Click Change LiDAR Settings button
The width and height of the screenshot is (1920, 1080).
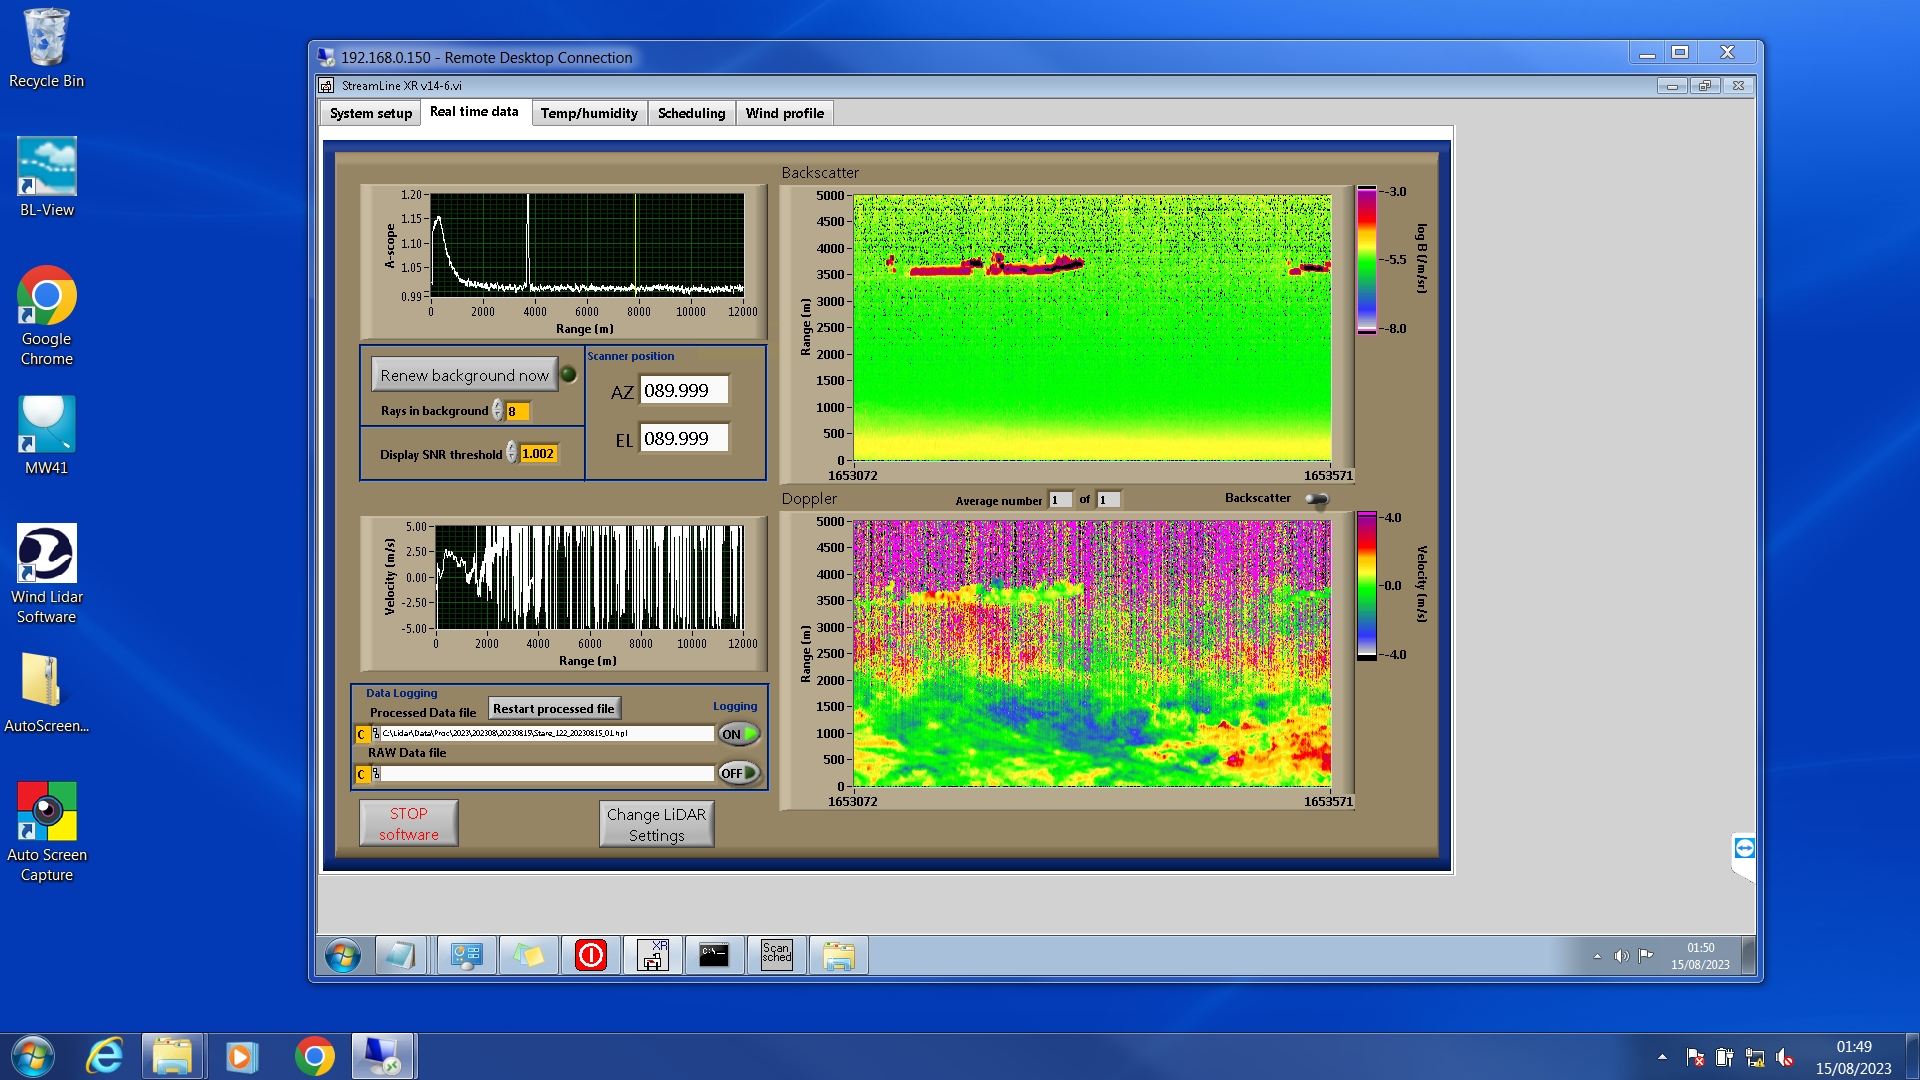pos(656,824)
